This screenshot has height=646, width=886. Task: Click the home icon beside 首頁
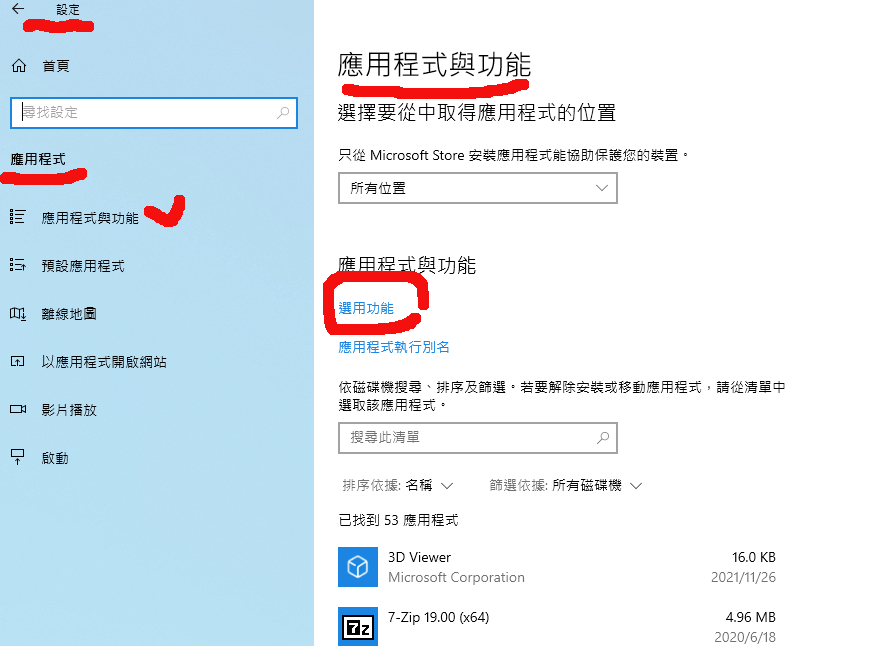pos(19,66)
